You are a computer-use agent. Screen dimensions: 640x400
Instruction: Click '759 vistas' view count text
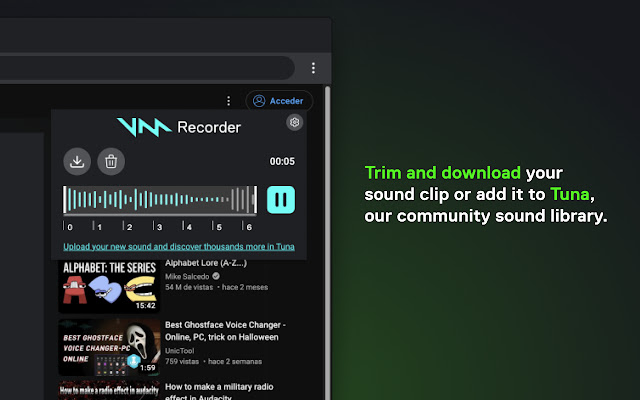[x=182, y=362]
